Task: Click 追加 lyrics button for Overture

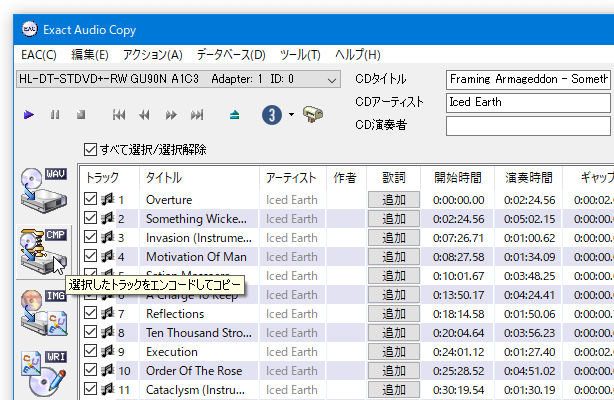Action: pos(394,200)
